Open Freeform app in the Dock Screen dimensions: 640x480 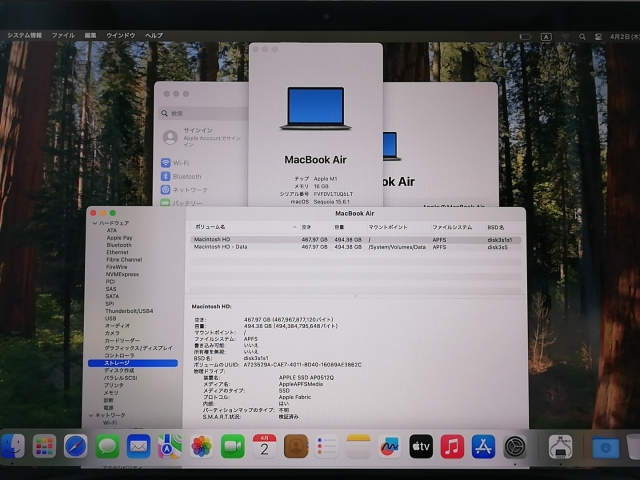tap(389, 447)
